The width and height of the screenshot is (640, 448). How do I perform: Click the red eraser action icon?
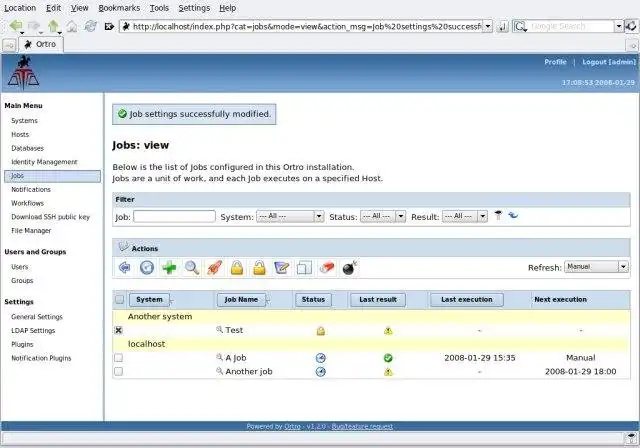pyautogui.click(x=327, y=268)
